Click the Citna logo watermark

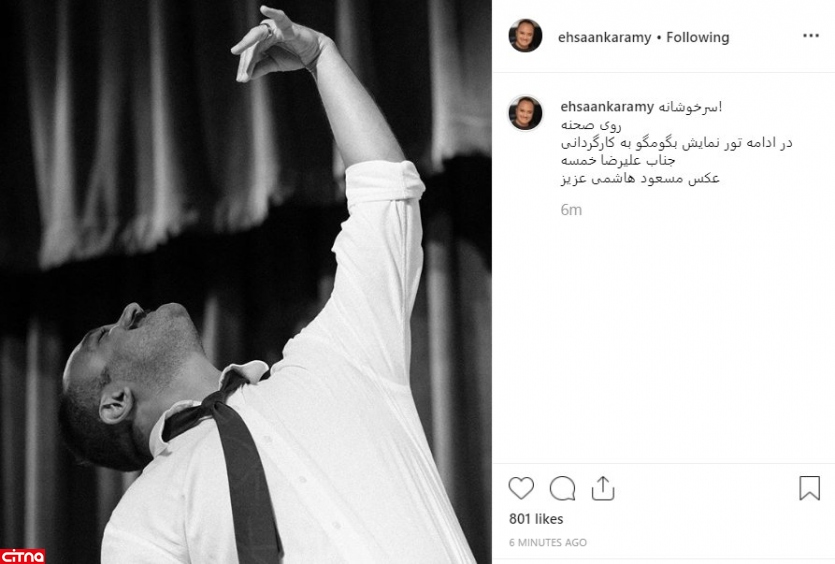click(22, 556)
